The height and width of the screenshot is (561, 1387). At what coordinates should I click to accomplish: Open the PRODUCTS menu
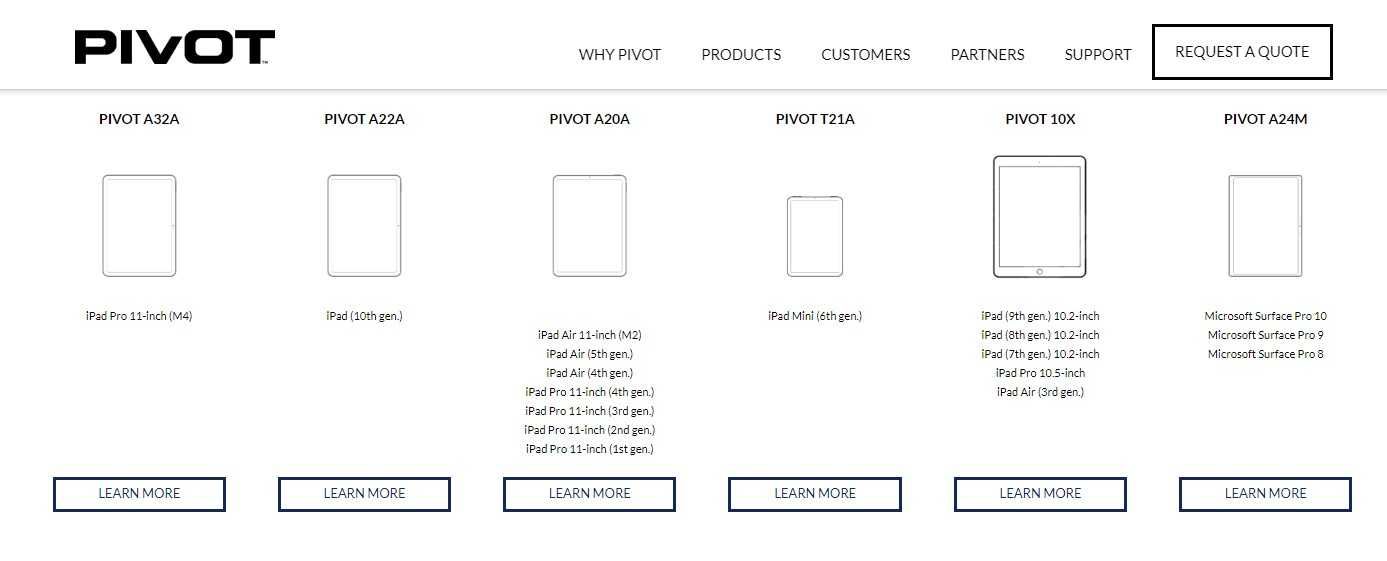point(741,55)
